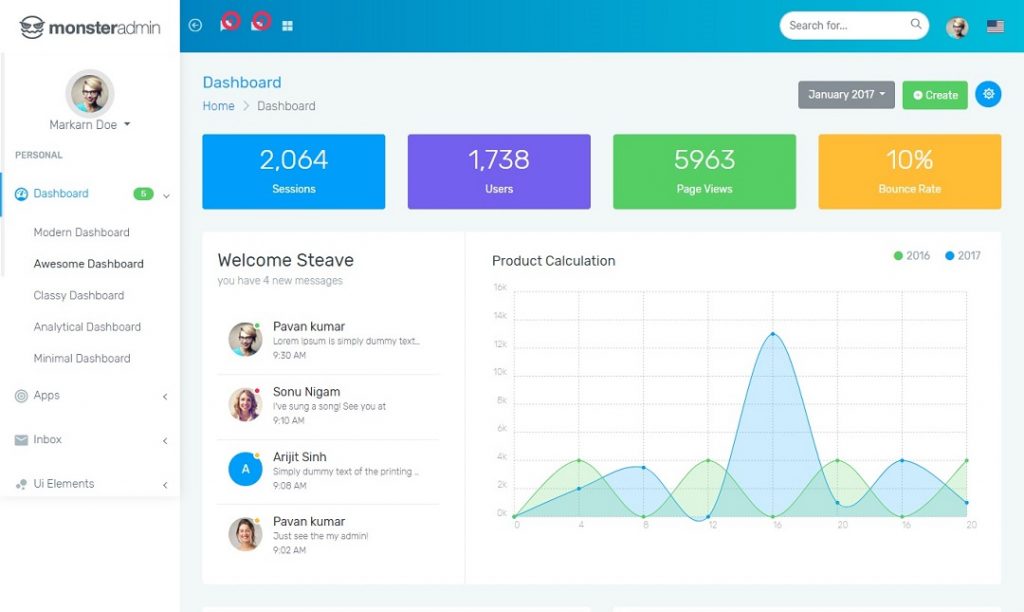Open the Home breadcrumb link
This screenshot has height=612, width=1024.
[218, 105]
